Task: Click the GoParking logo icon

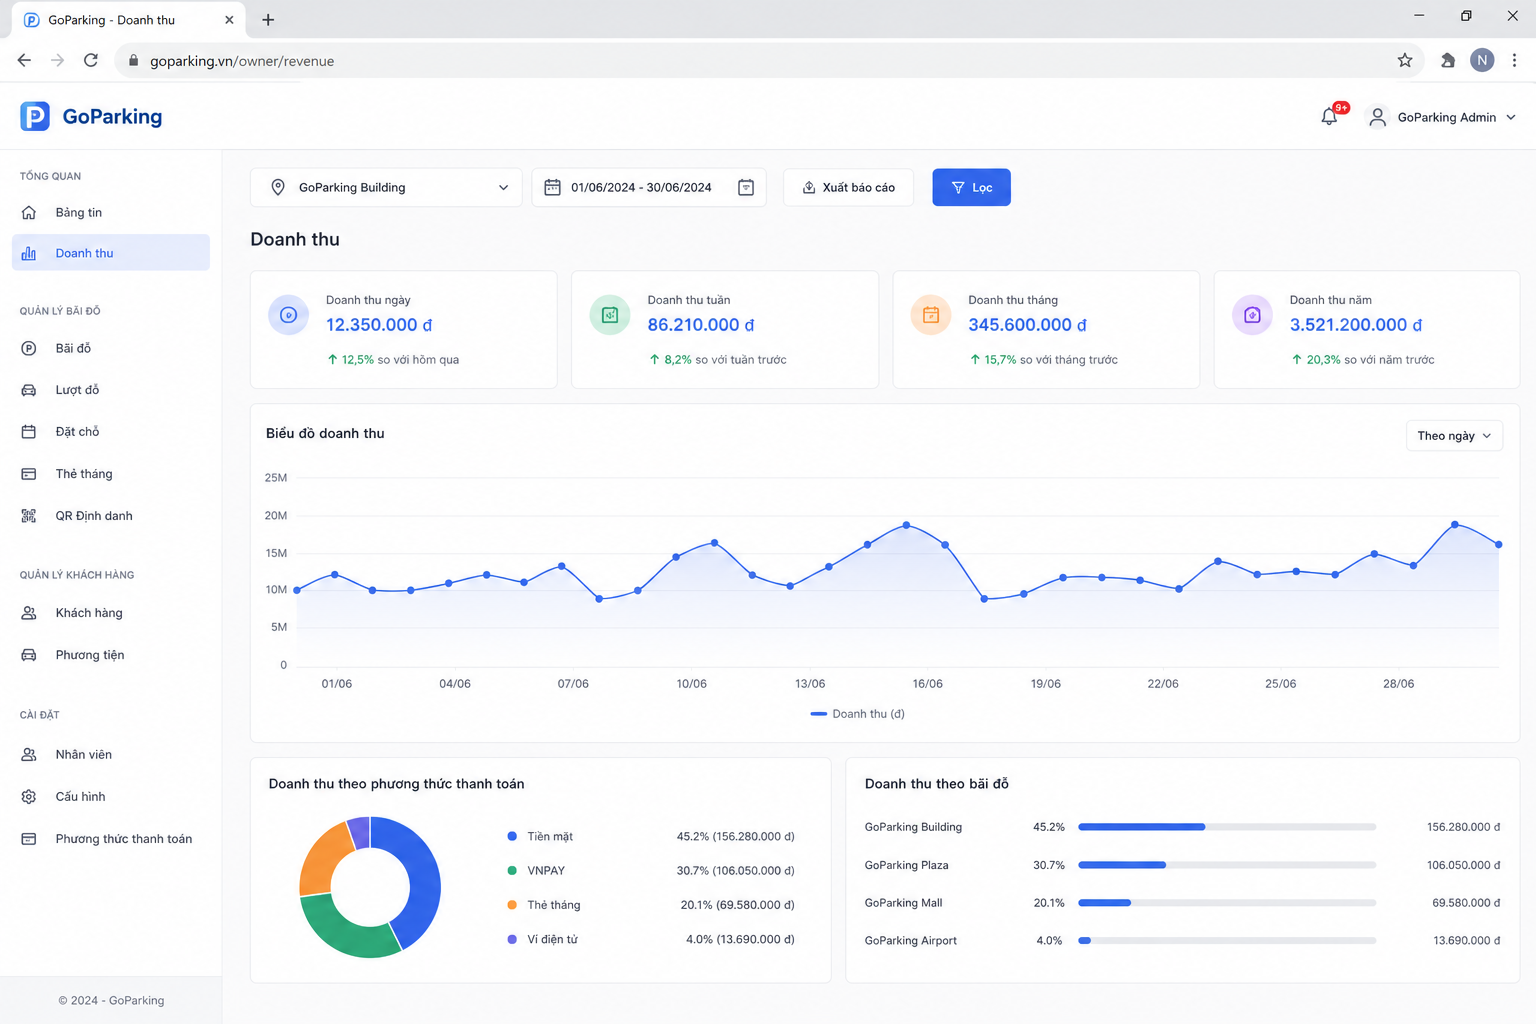Action: pos(35,116)
